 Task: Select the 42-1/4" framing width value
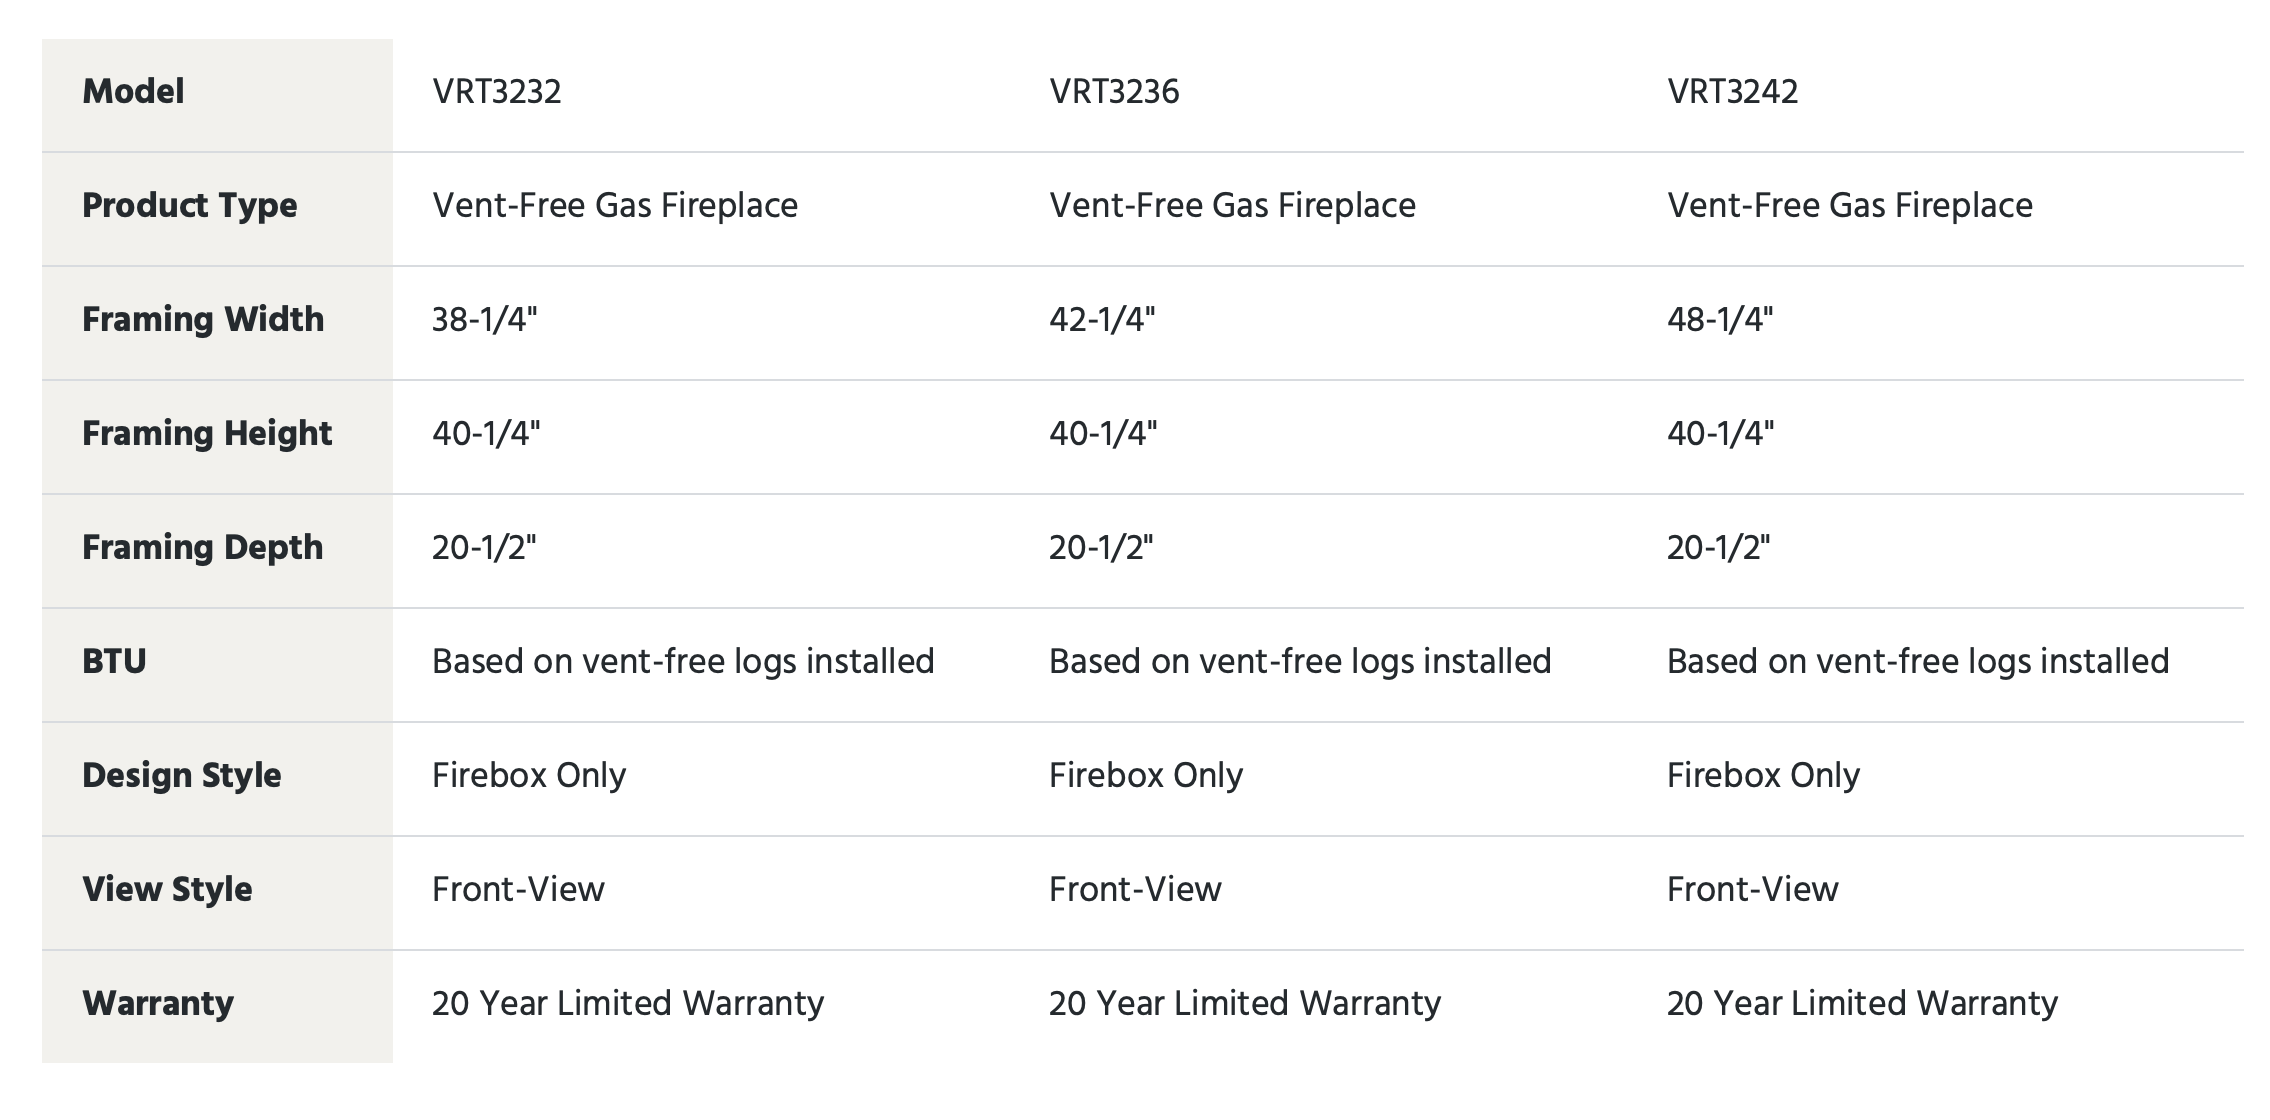click(1102, 320)
